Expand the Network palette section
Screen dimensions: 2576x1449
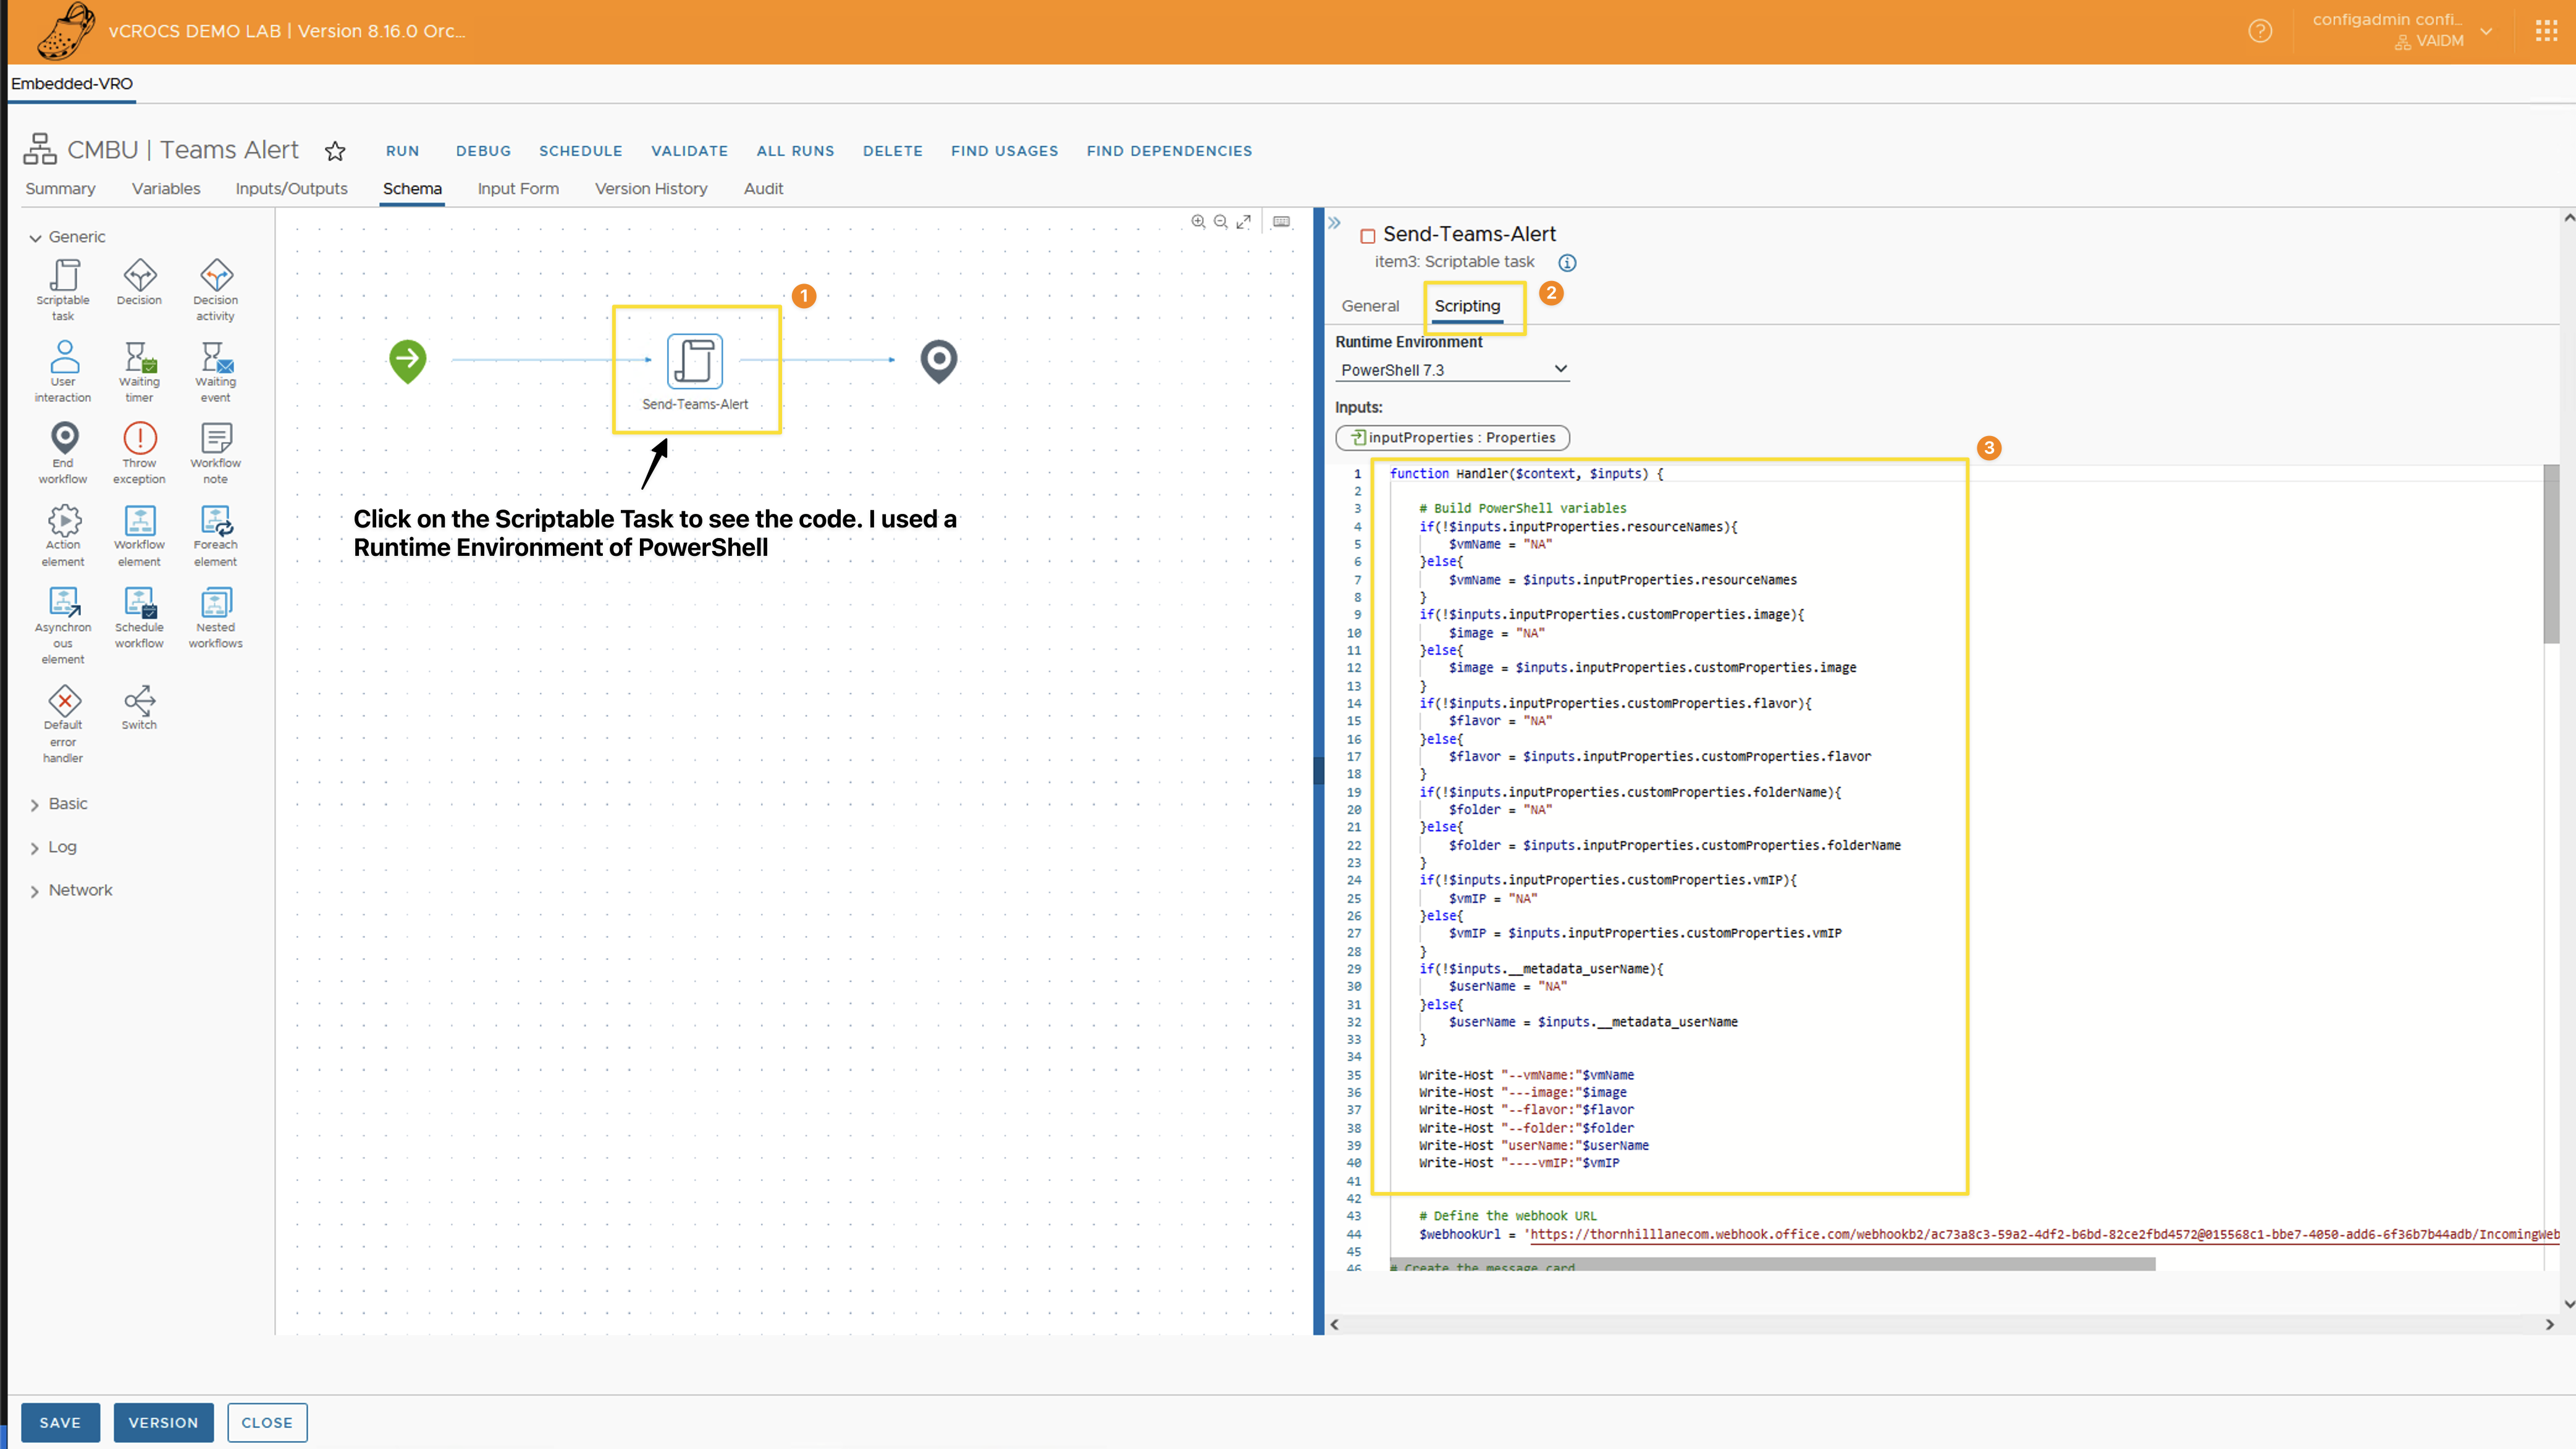tap(80, 890)
